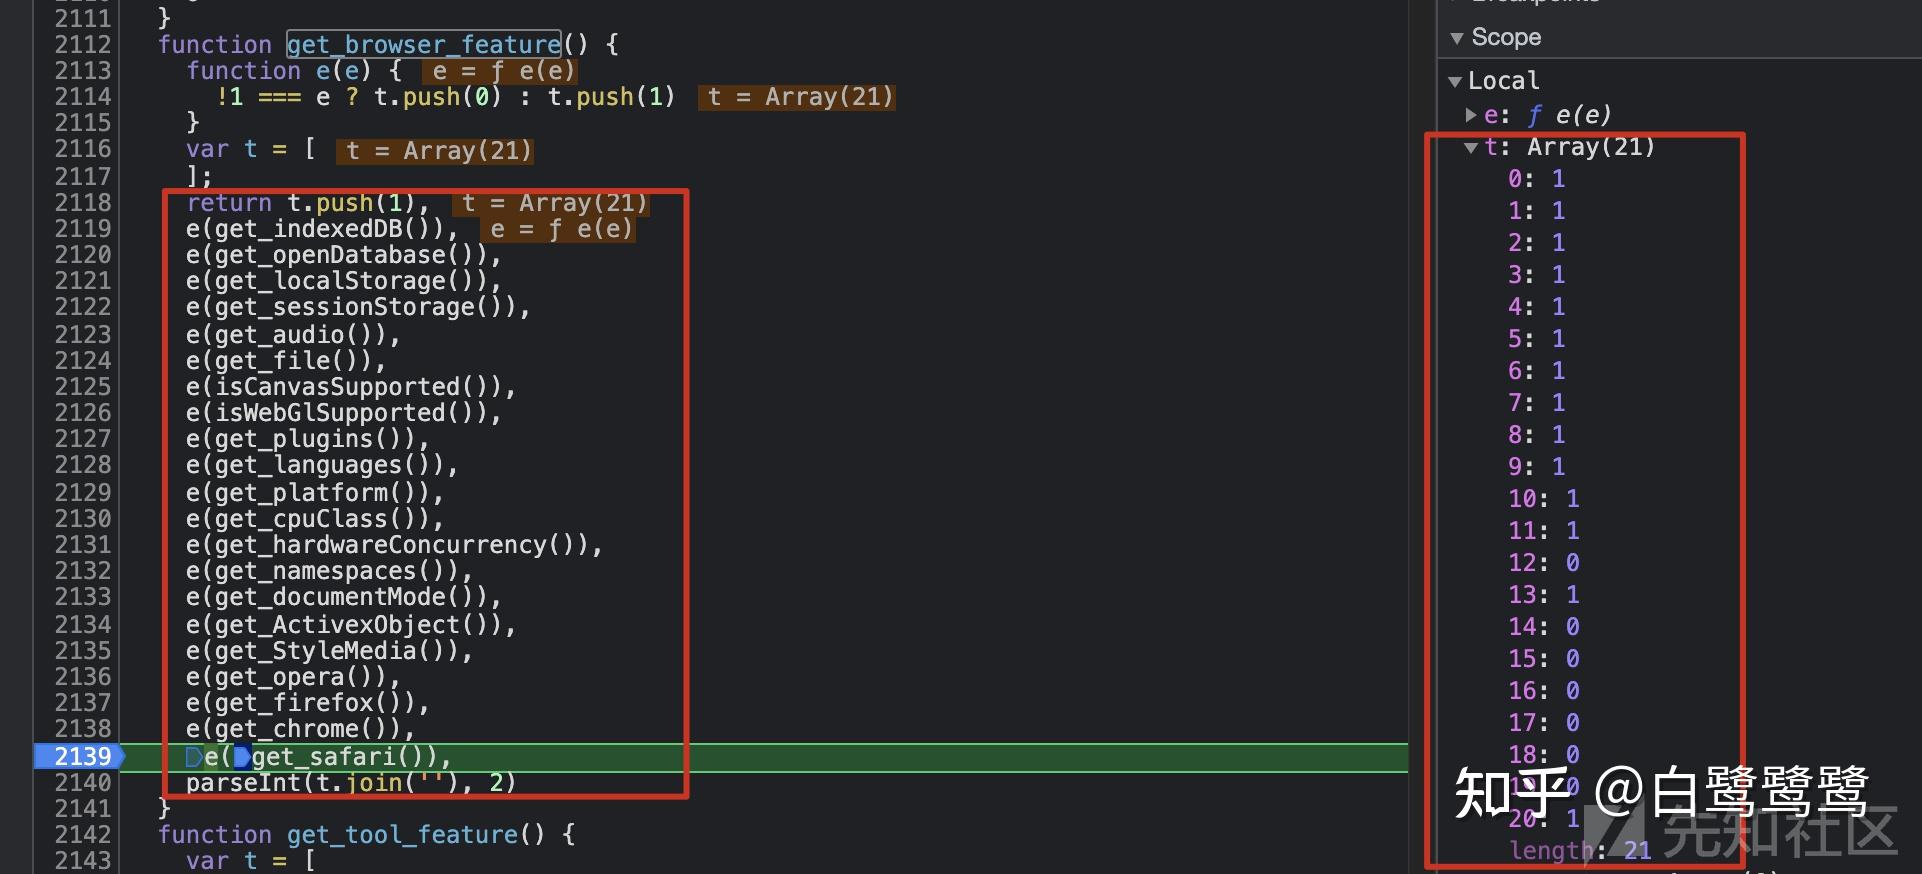Click the e(get_opera()) call
This screenshot has height=874, width=1922.
pos(286,677)
